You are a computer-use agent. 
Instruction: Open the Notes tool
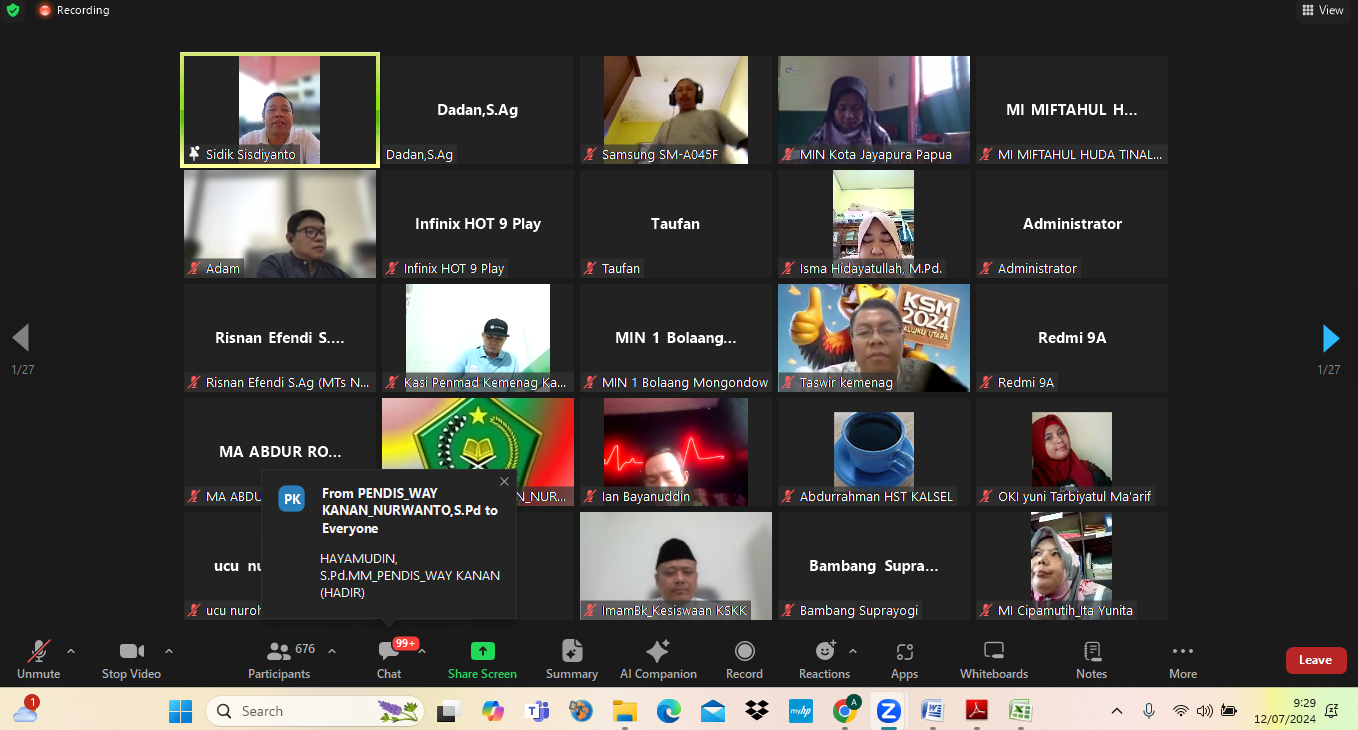click(1091, 652)
